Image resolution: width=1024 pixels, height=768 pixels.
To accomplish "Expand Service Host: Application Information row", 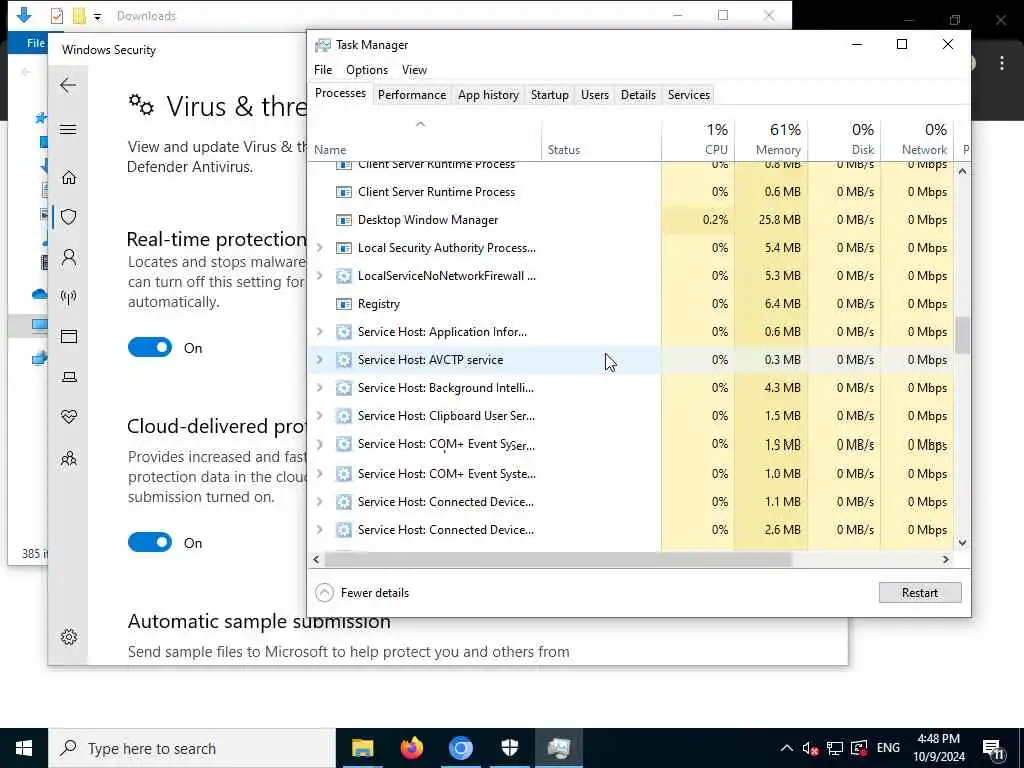I will coord(319,332).
